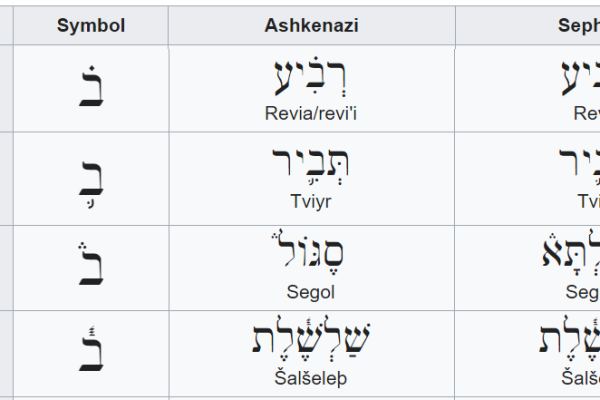Click the Šalšeleþ label in Ashkenazi column
Viewport: 600px width, 400px height.
tap(311, 378)
